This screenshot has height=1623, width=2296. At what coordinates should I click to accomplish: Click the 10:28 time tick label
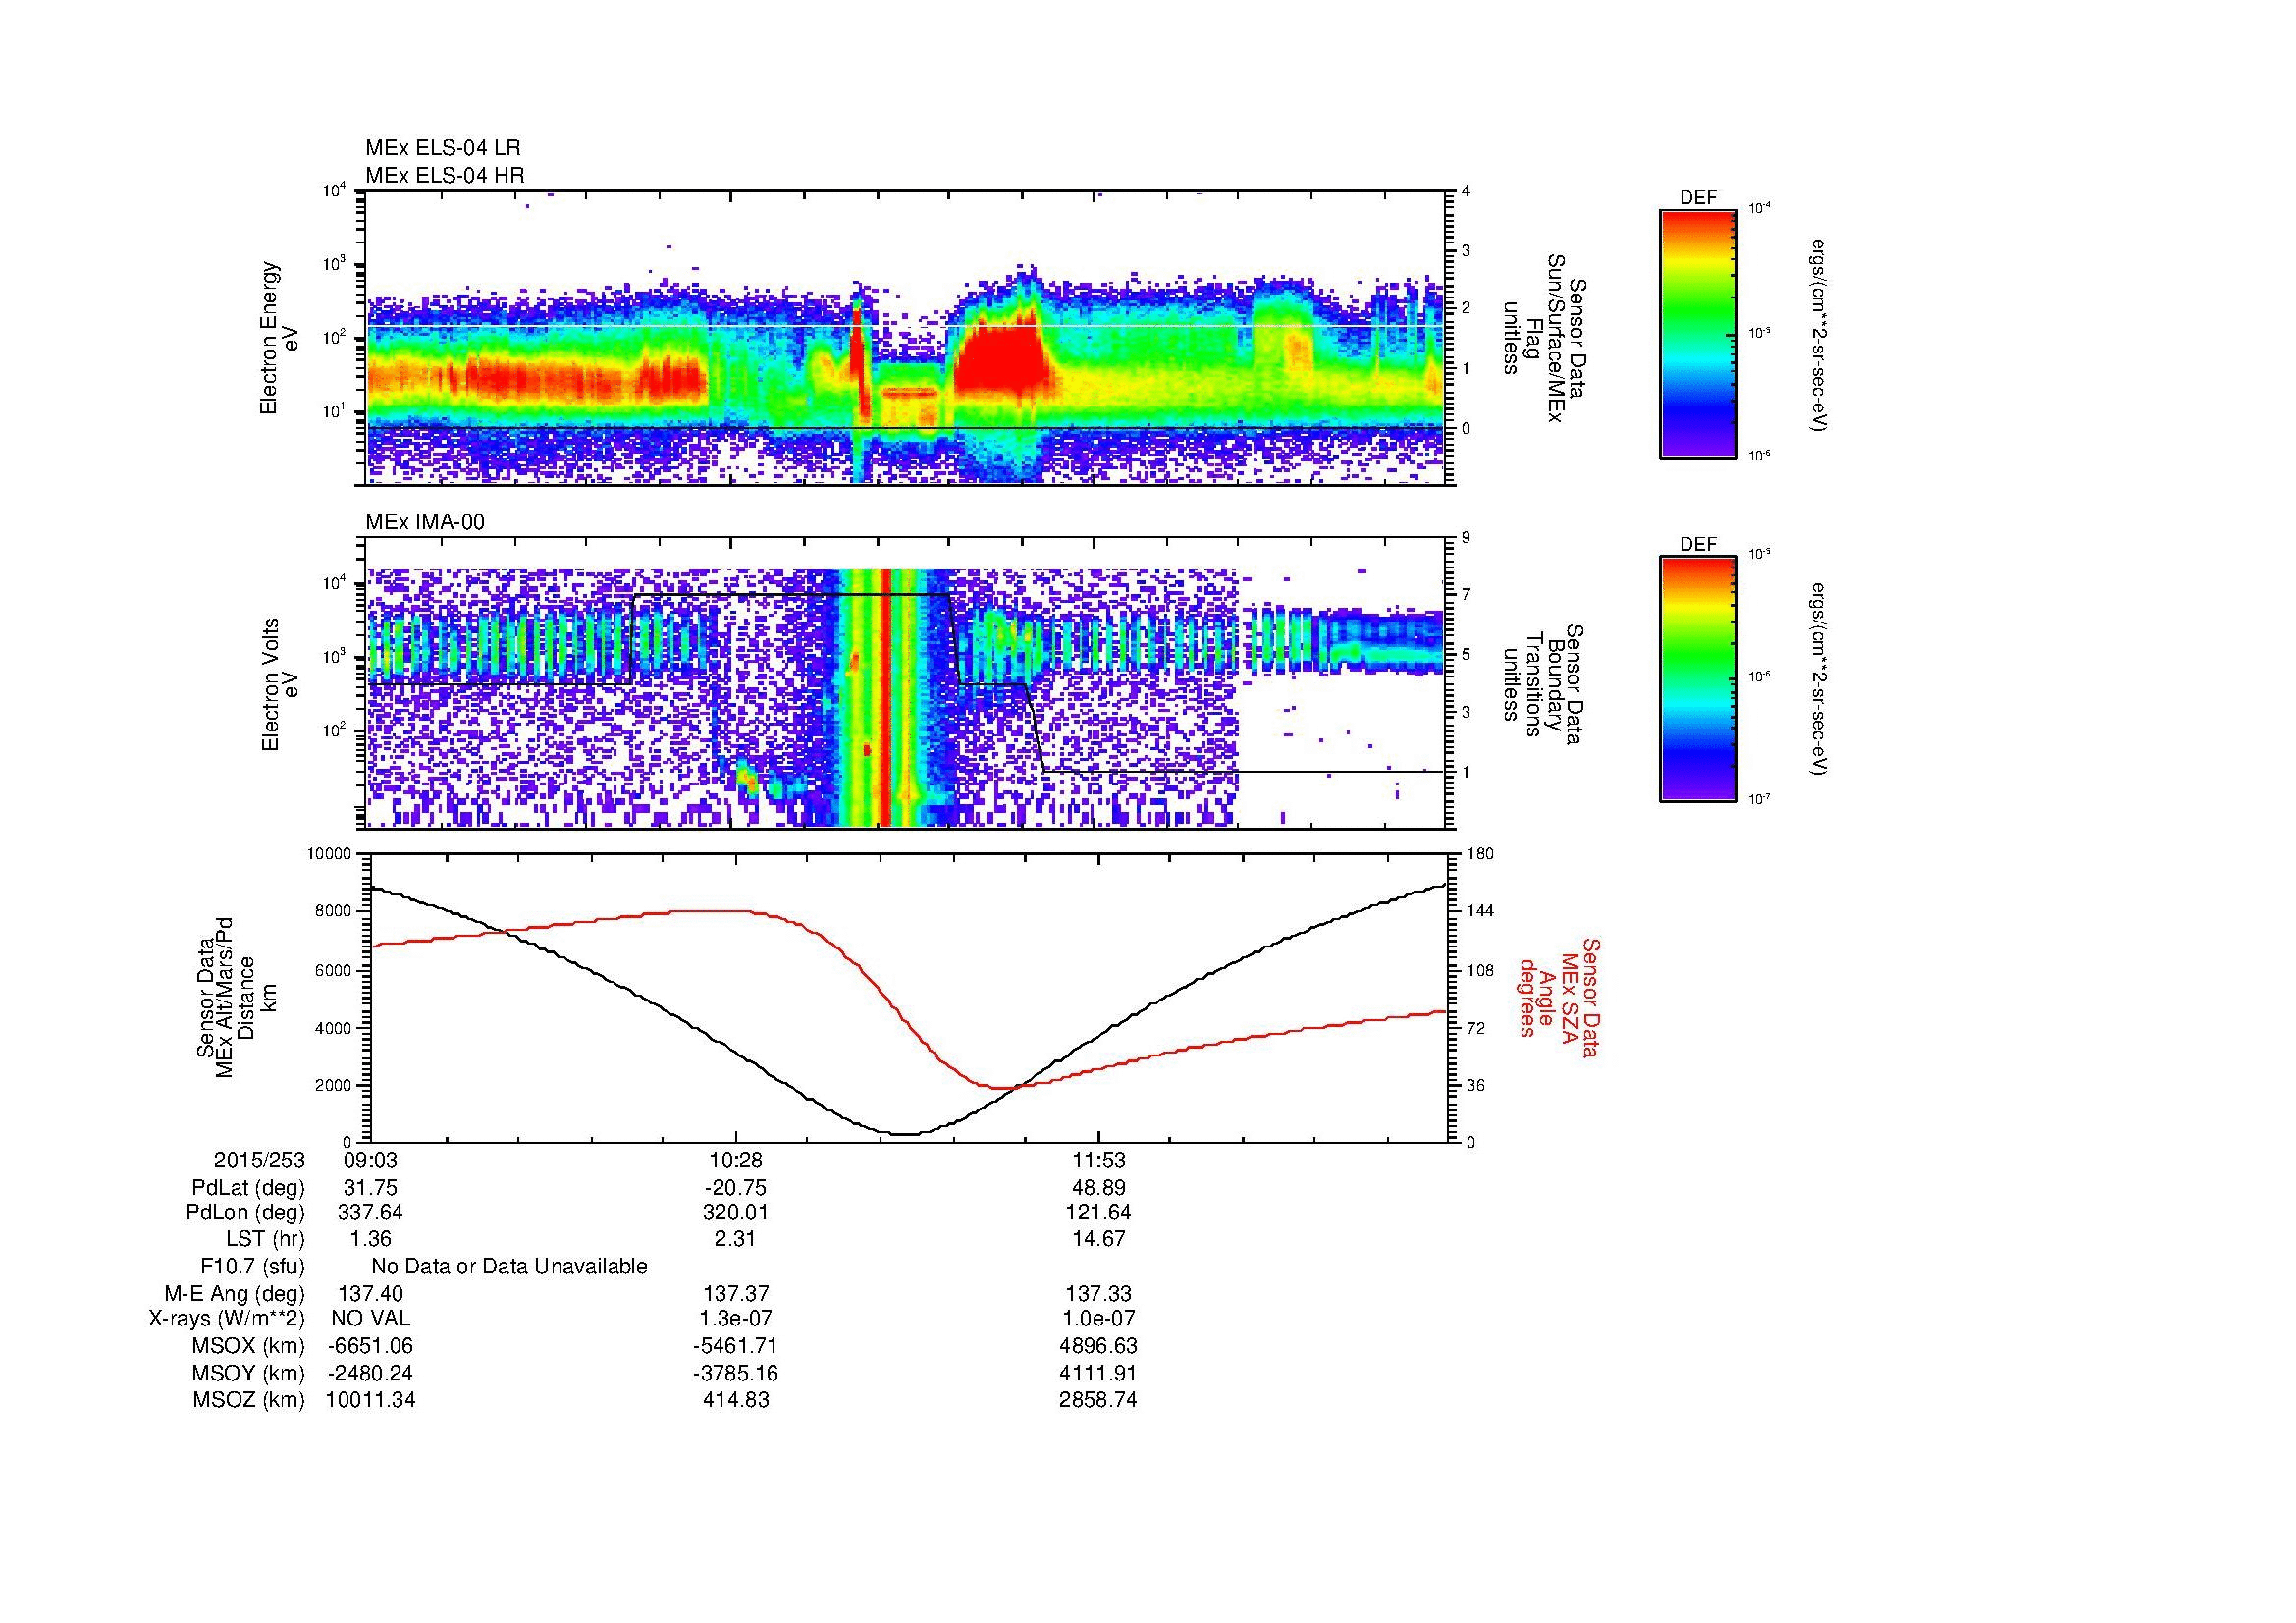pos(736,1160)
